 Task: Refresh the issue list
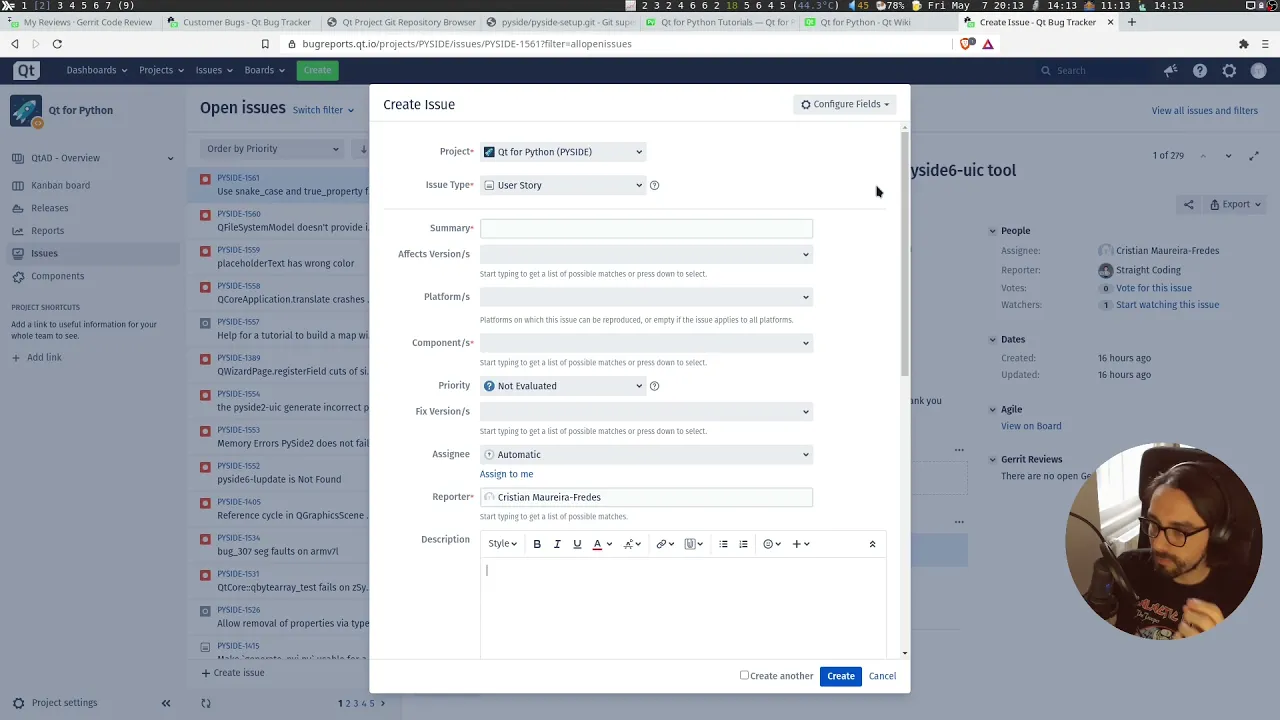(x=206, y=703)
